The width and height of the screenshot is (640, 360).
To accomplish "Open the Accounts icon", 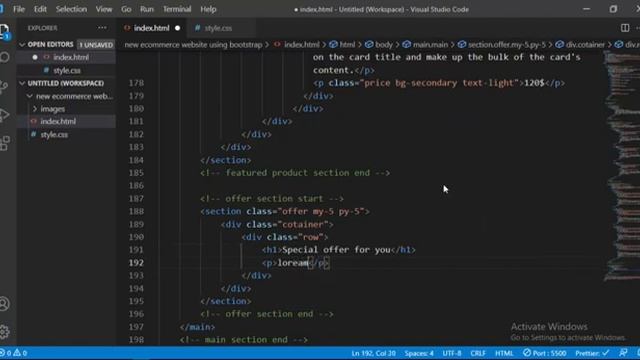I will pos(4,304).
